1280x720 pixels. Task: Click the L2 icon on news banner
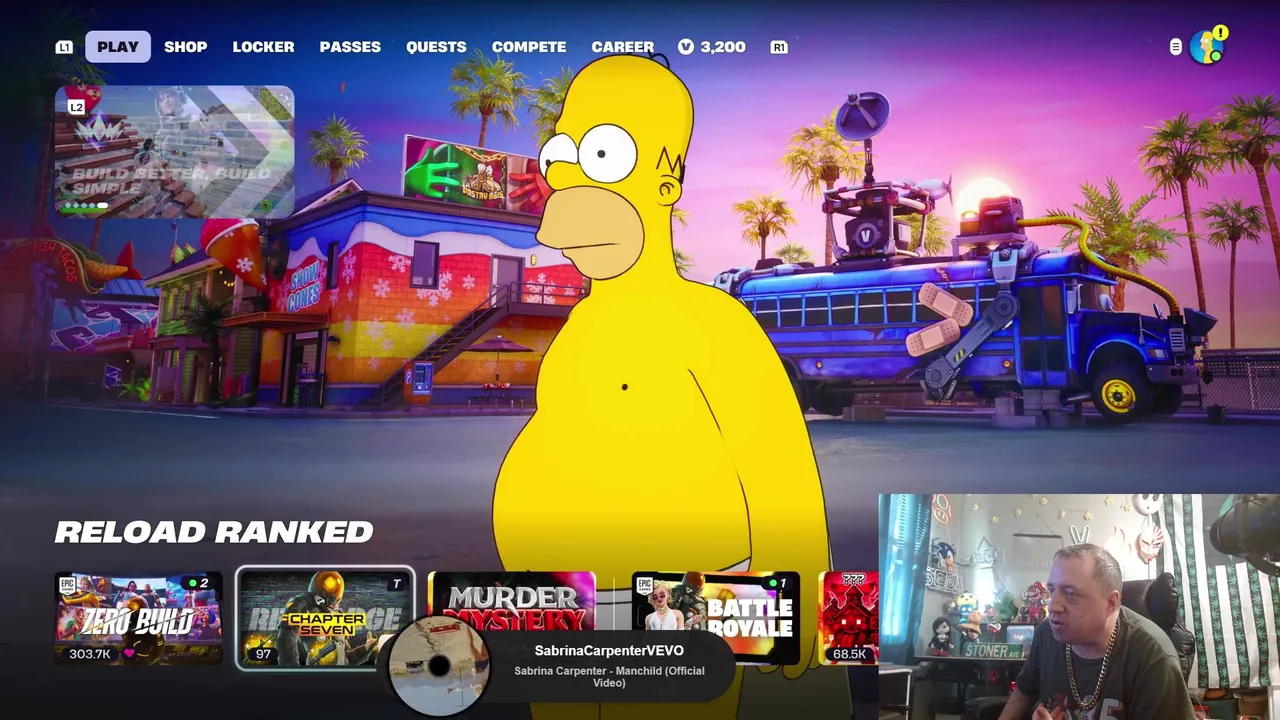click(77, 107)
